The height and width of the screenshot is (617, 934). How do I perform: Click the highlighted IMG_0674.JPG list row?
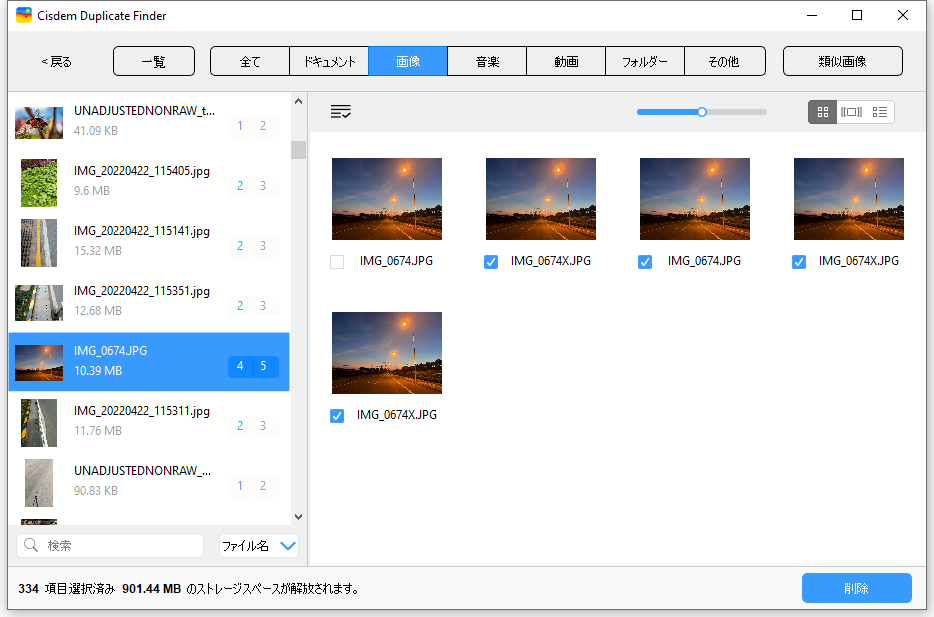pyautogui.click(x=149, y=362)
